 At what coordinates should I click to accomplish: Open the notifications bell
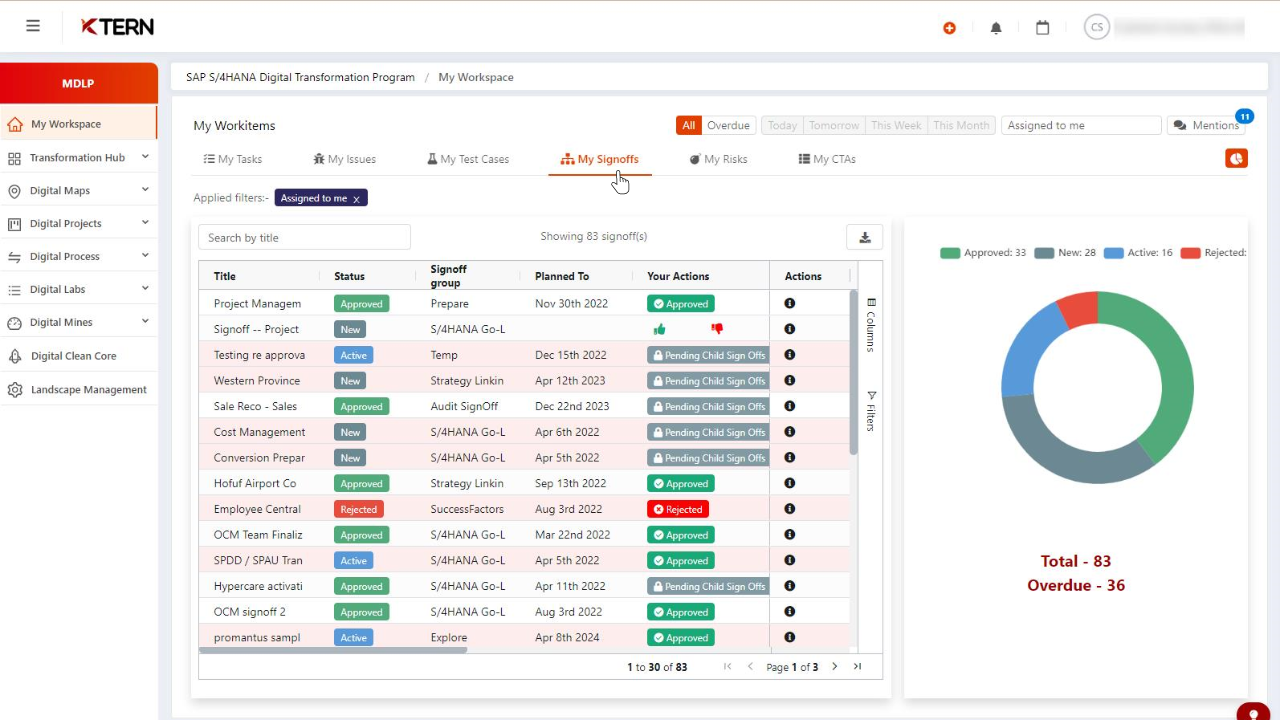(x=996, y=28)
